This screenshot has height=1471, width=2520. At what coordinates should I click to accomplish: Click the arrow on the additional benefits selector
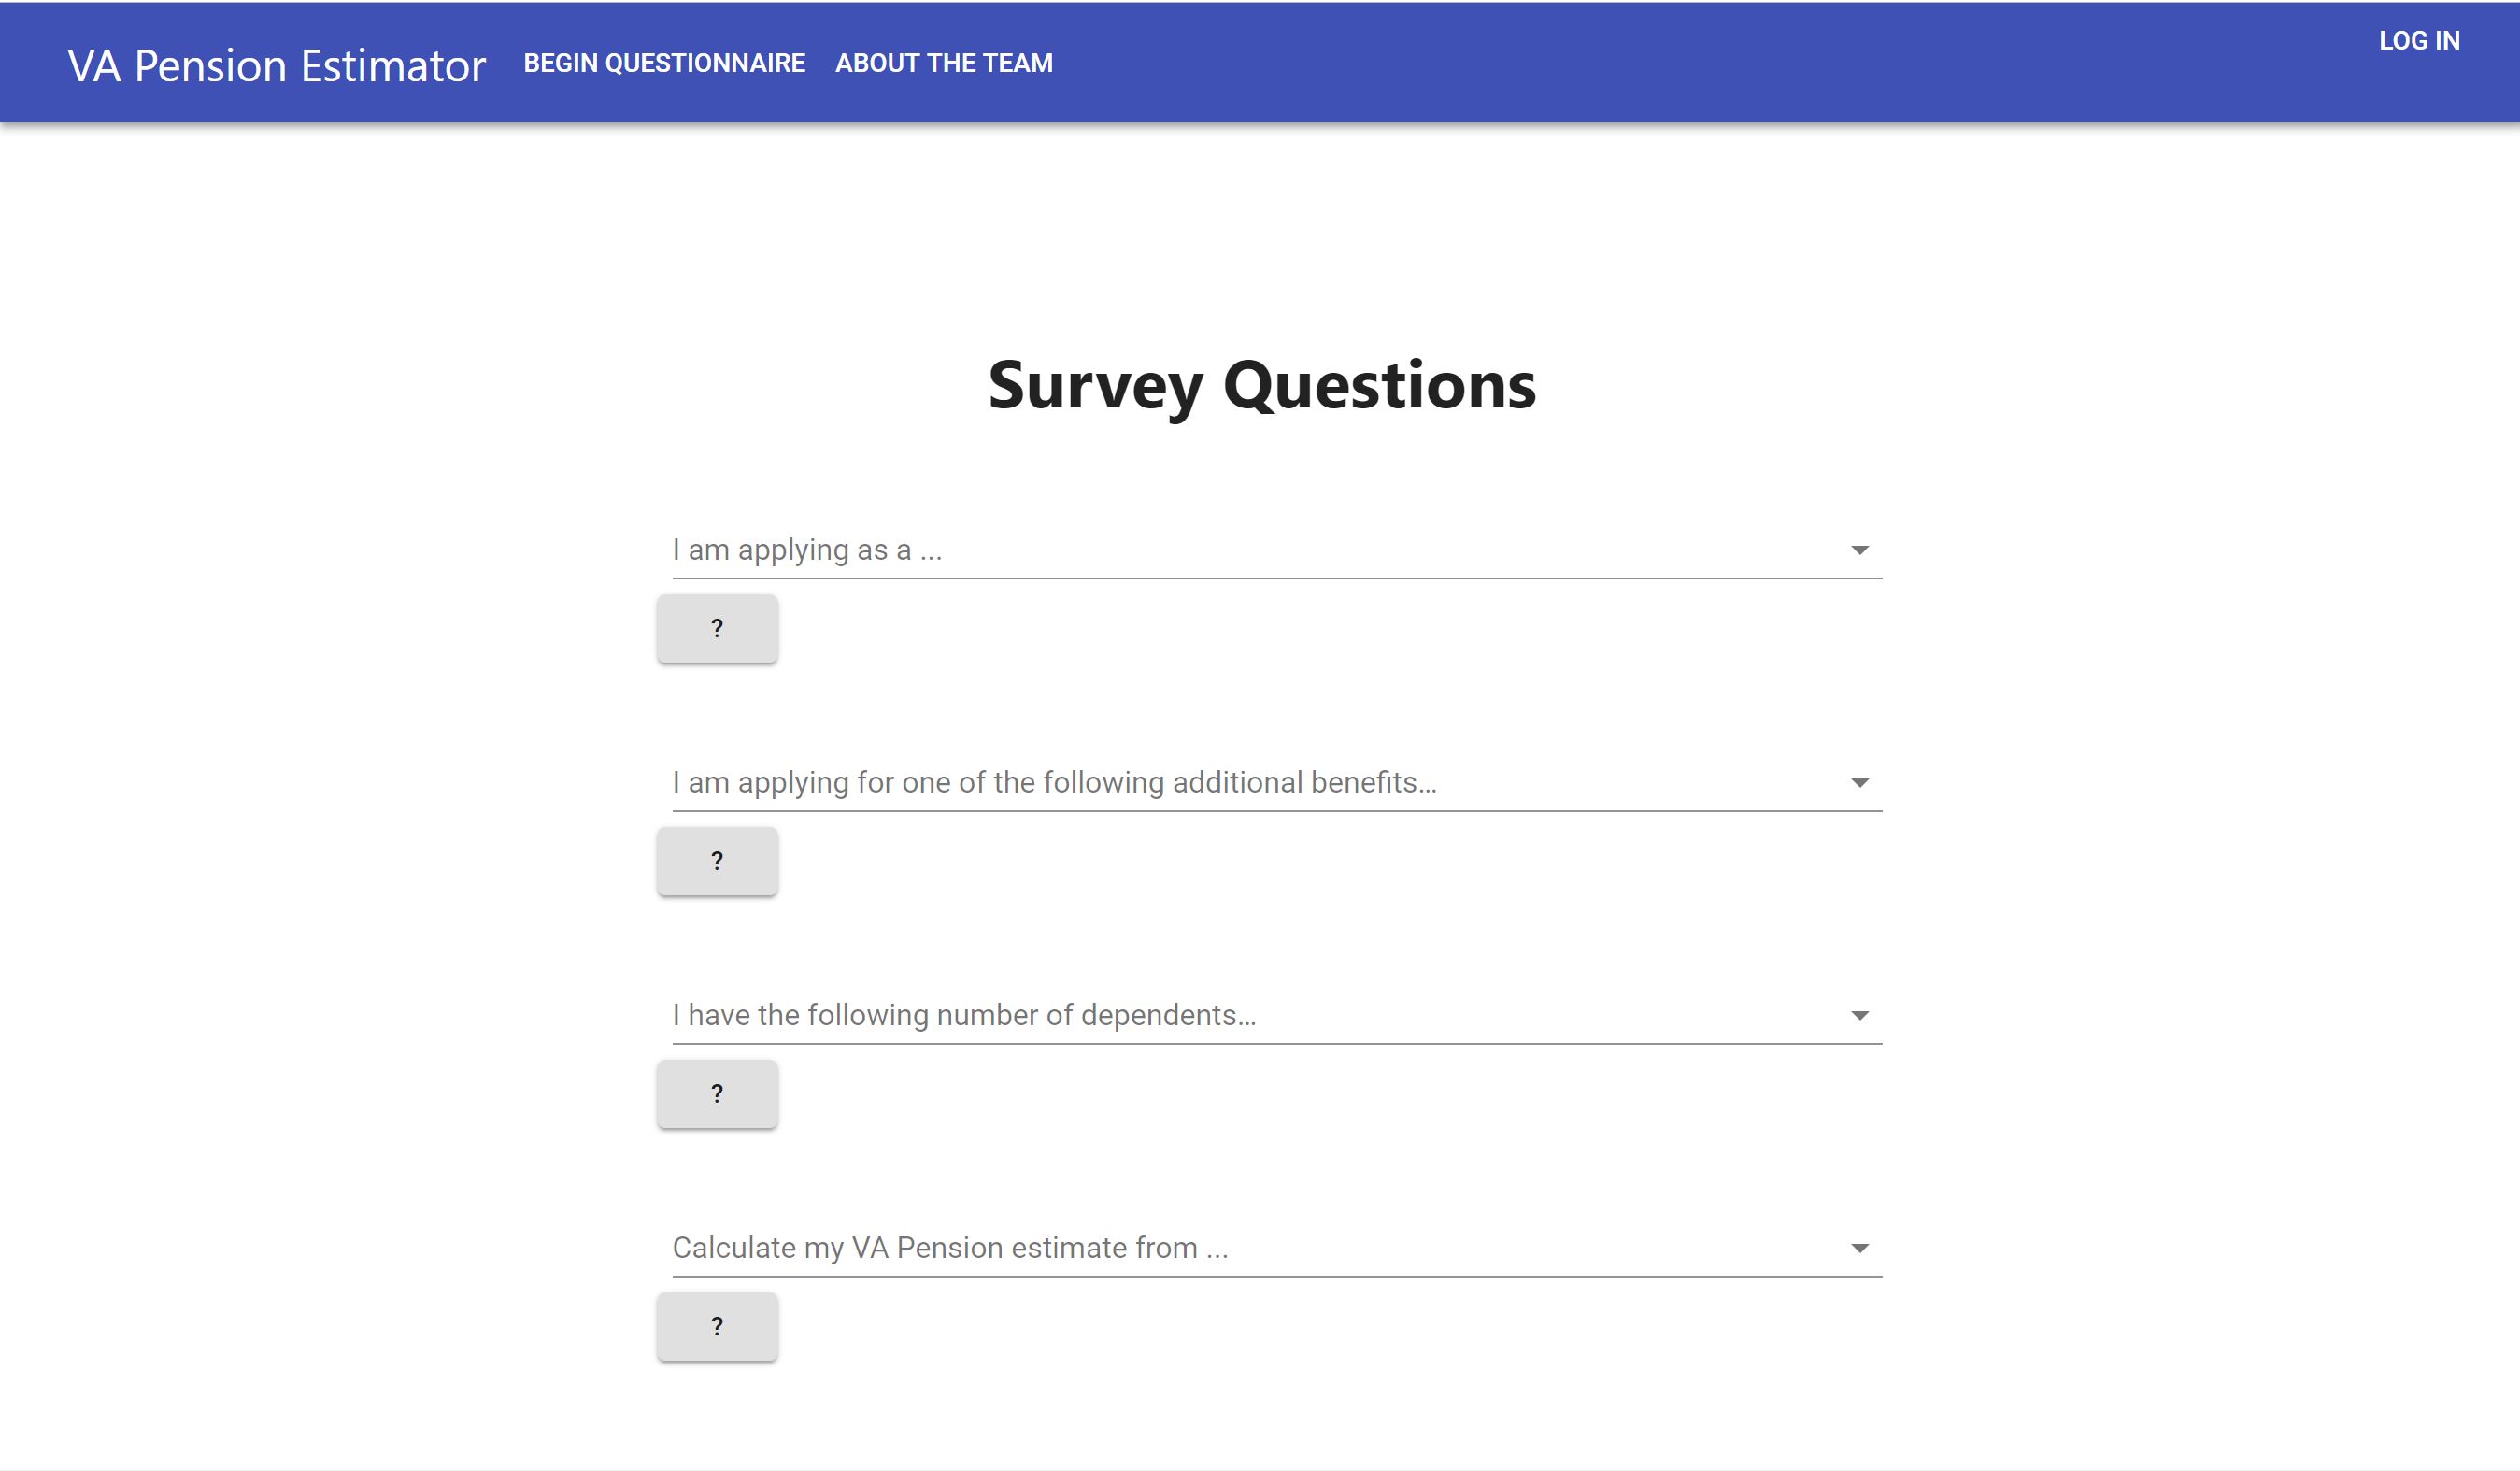click(x=1858, y=782)
